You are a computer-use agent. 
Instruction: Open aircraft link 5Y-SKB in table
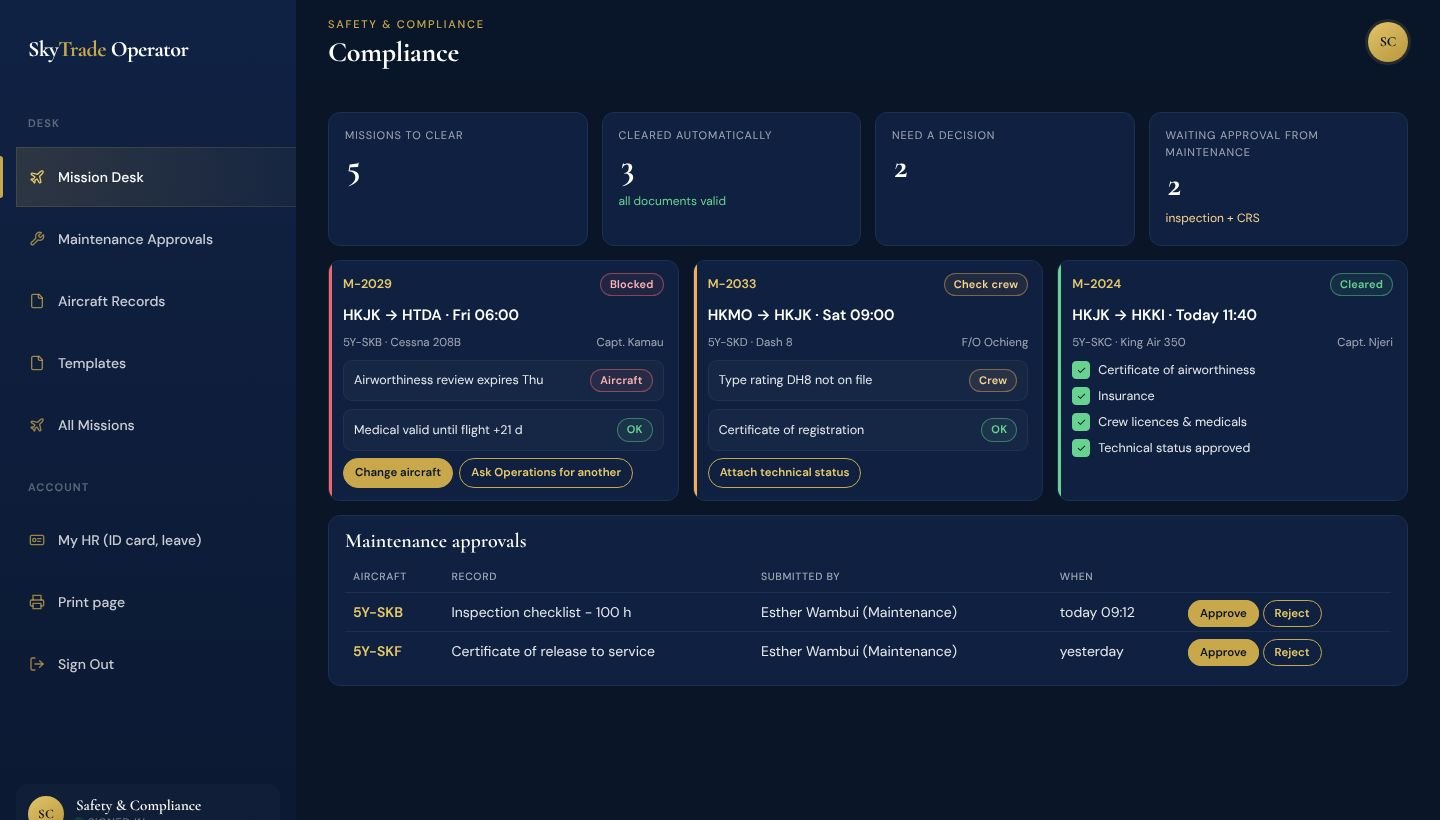point(378,612)
